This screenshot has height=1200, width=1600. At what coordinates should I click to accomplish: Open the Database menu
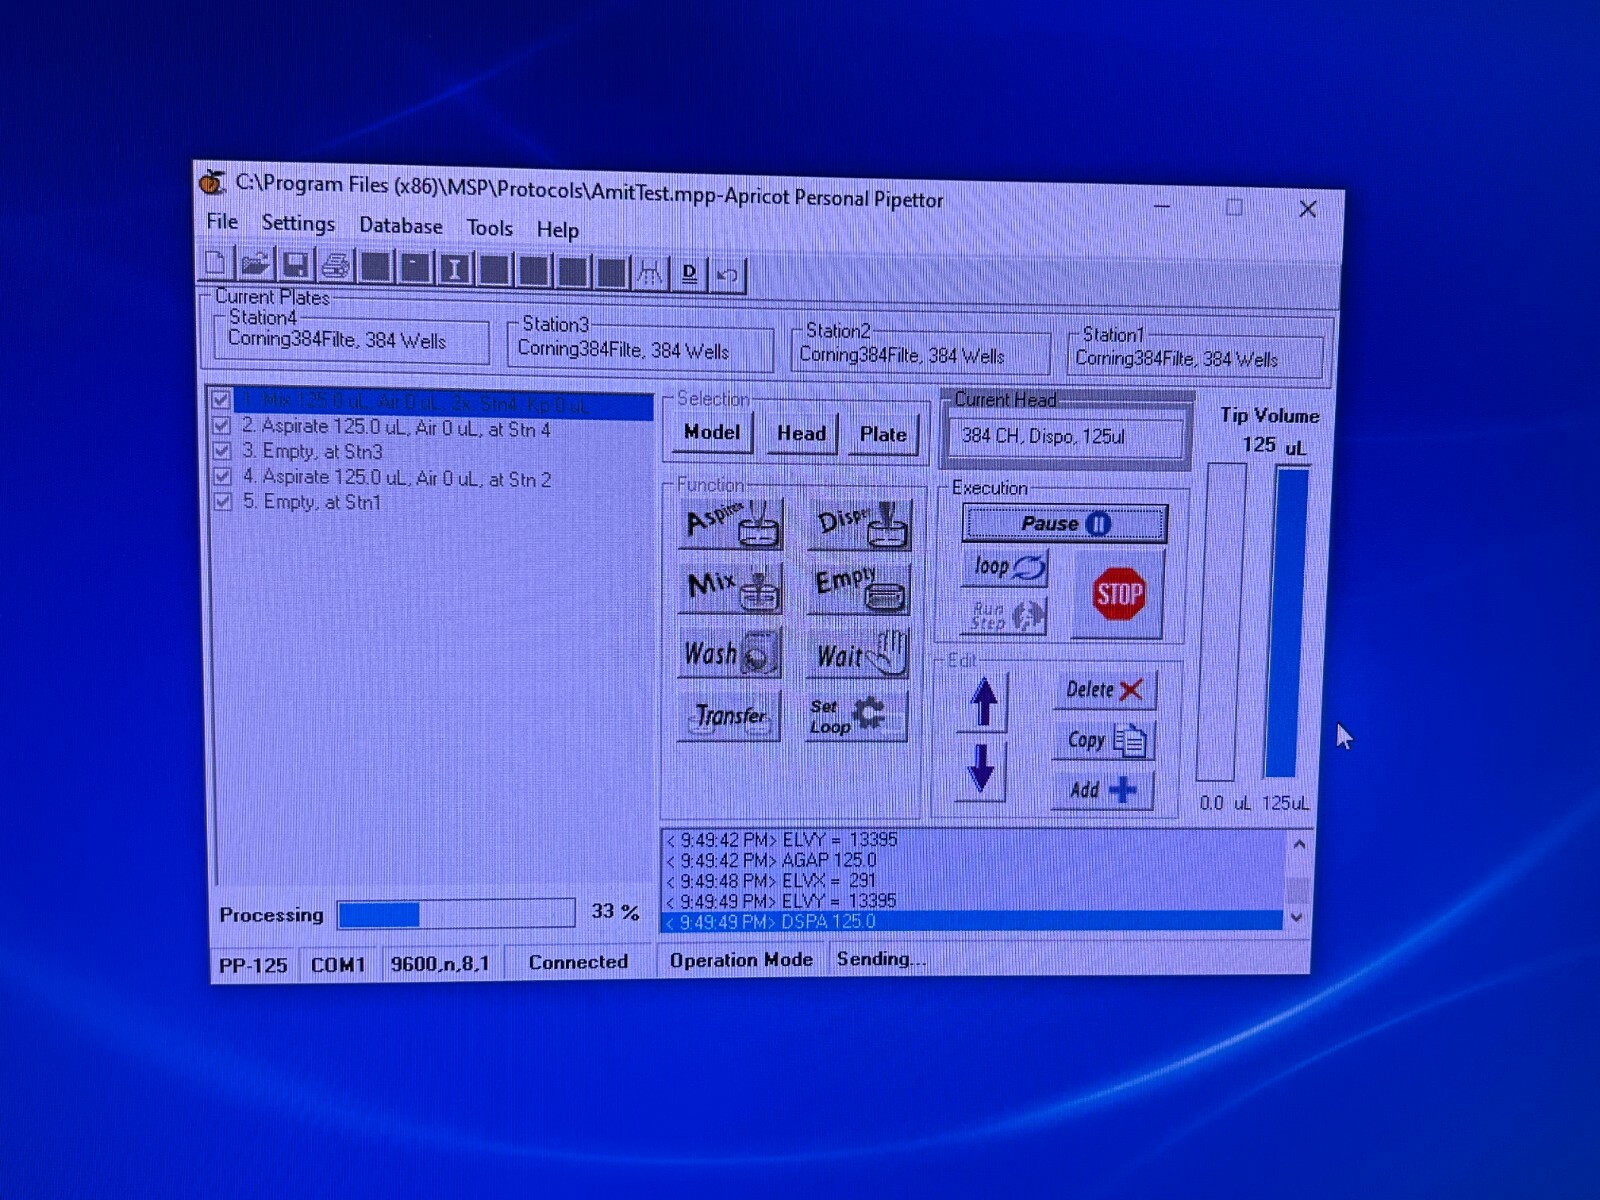tap(400, 226)
